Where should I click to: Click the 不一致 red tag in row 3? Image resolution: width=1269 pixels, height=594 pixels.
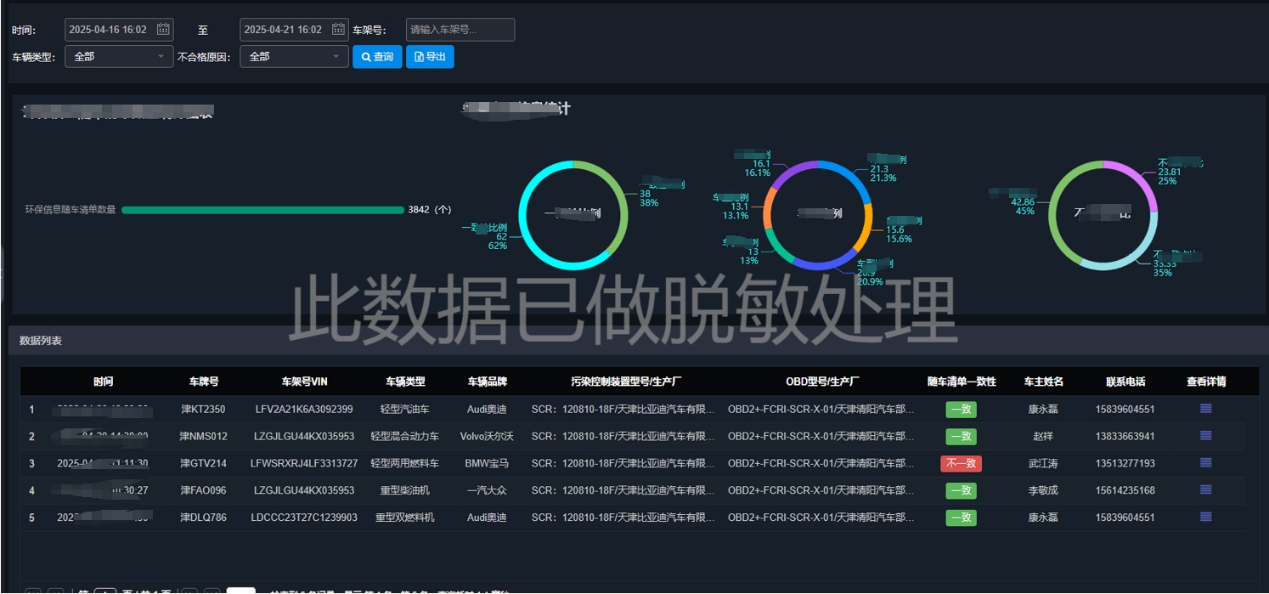[960, 463]
